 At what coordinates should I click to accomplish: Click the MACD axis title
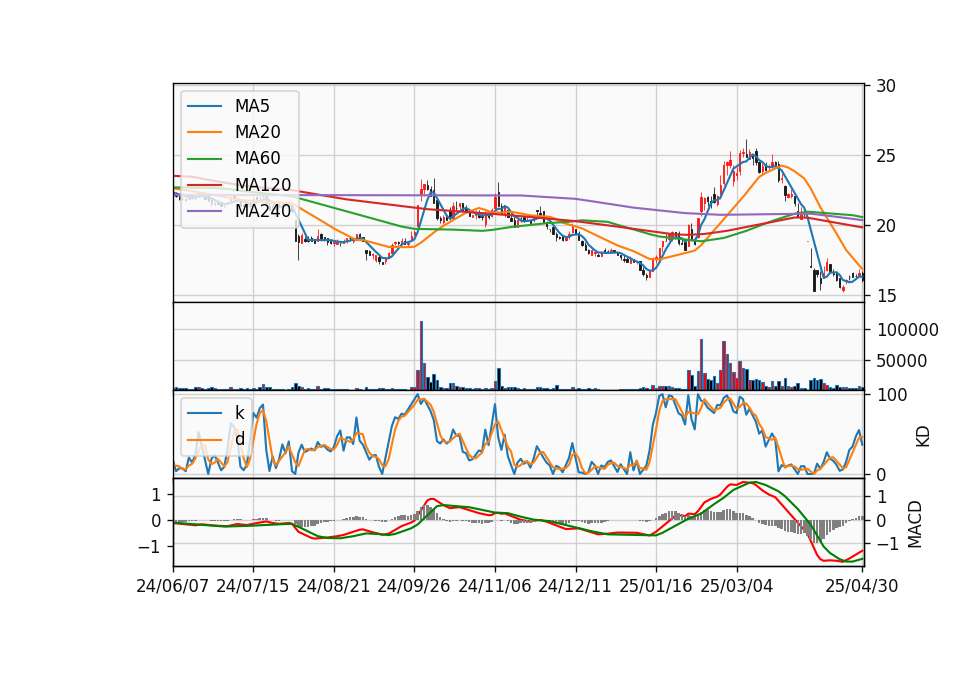click(x=915, y=524)
